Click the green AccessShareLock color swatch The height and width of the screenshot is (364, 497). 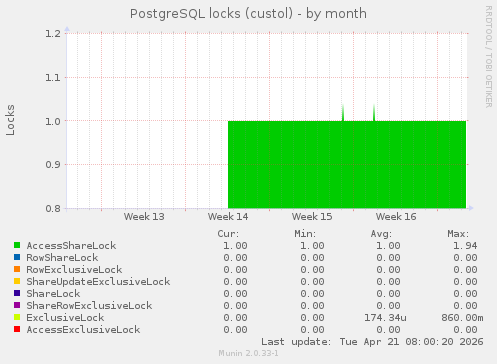[x=17, y=245]
